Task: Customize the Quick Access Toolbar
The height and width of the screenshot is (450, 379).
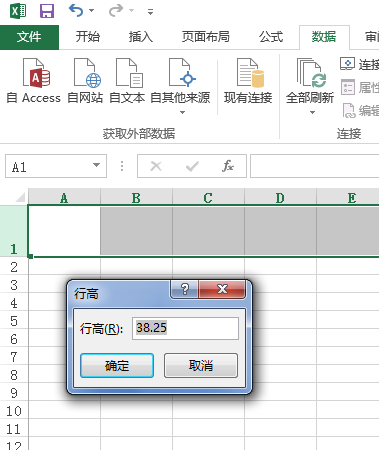Action: [x=151, y=12]
